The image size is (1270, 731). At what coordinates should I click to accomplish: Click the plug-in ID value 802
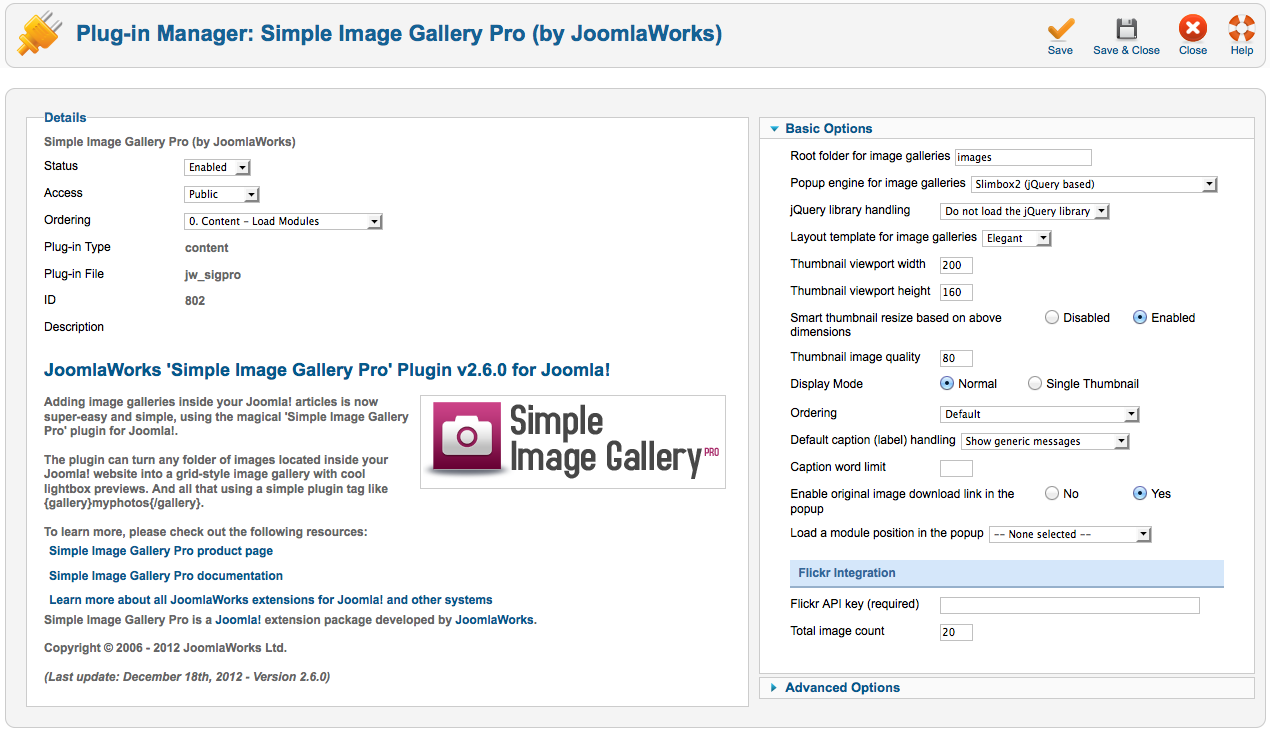pyautogui.click(x=195, y=301)
